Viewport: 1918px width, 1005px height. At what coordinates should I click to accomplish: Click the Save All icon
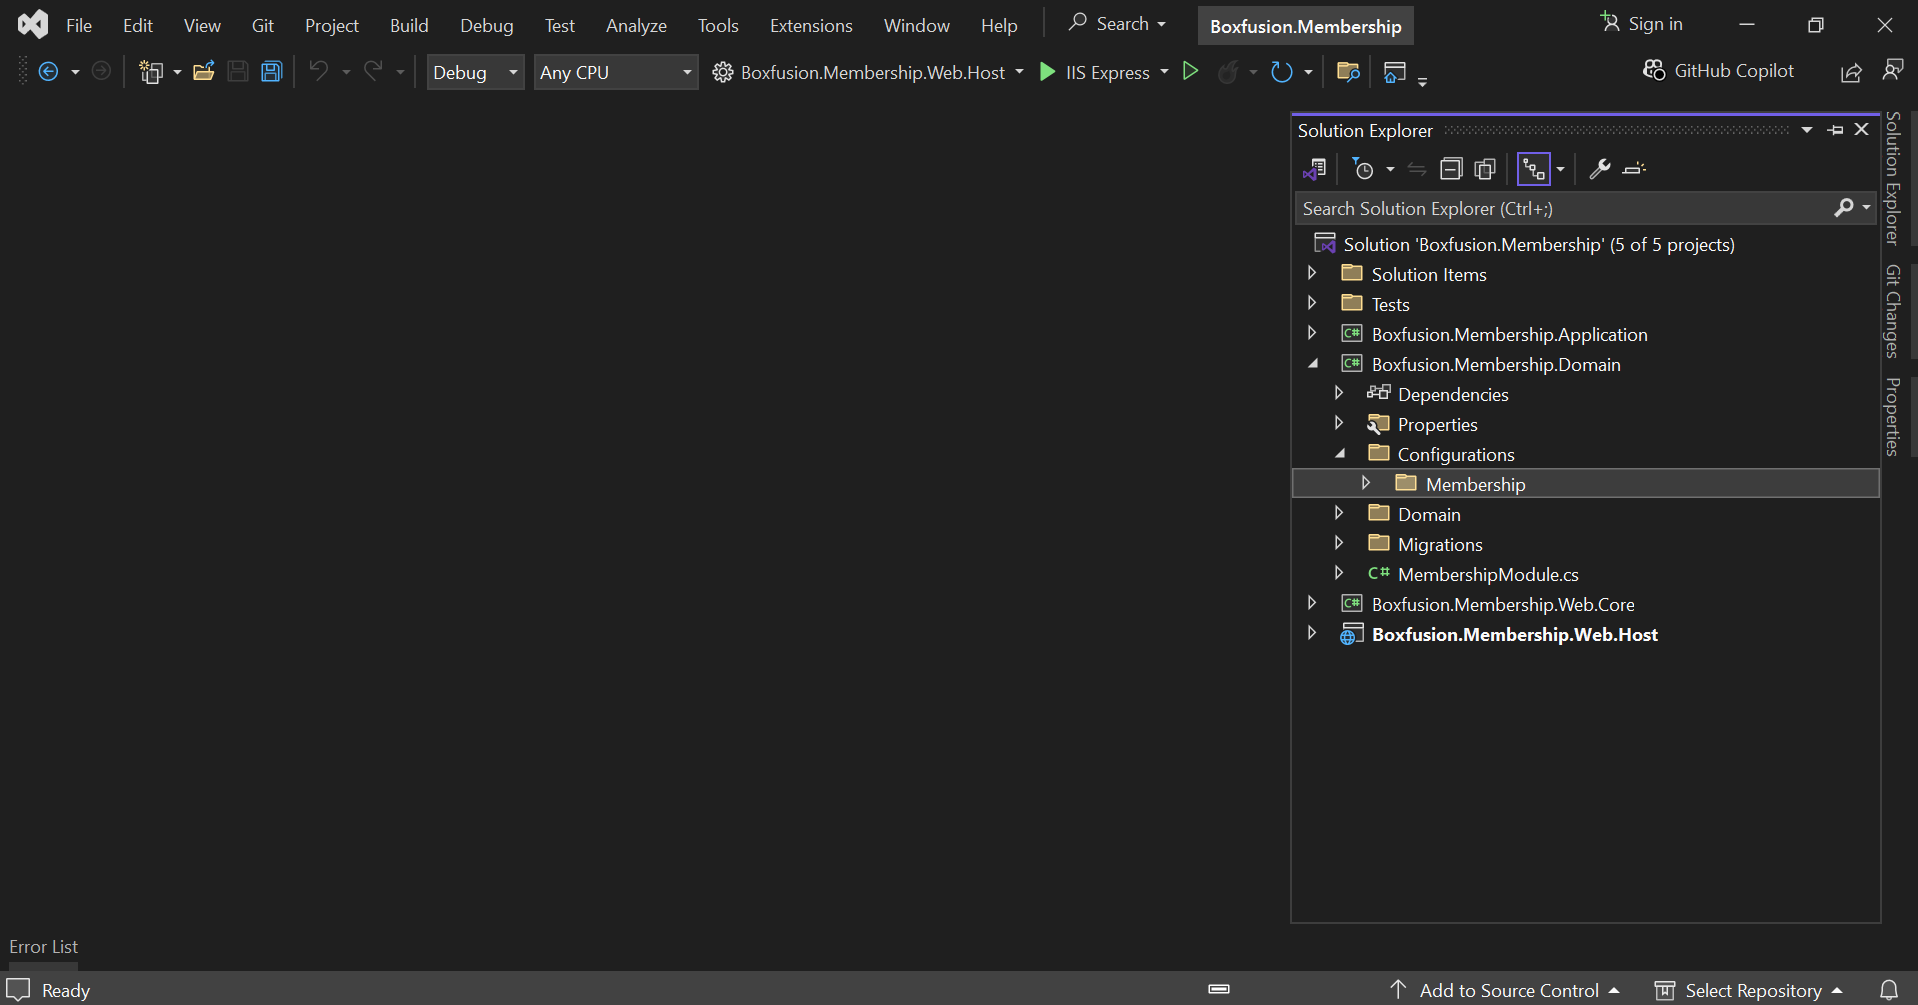[271, 71]
